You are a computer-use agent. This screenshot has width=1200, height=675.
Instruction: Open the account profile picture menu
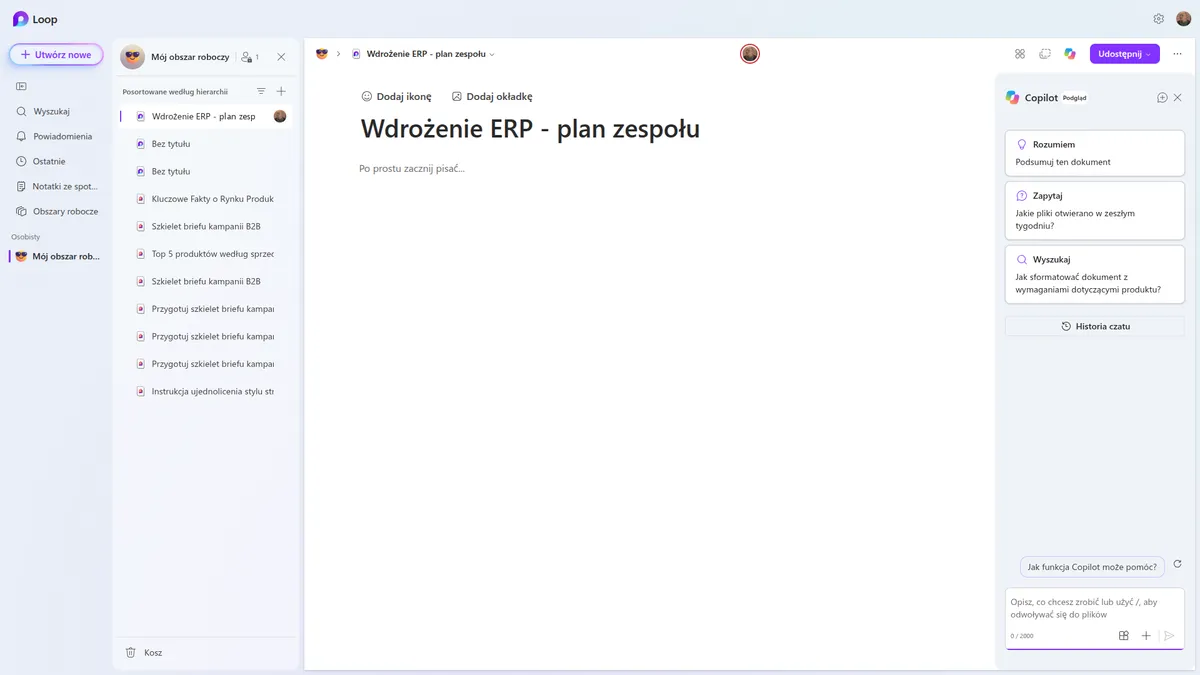[x=1183, y=19]
